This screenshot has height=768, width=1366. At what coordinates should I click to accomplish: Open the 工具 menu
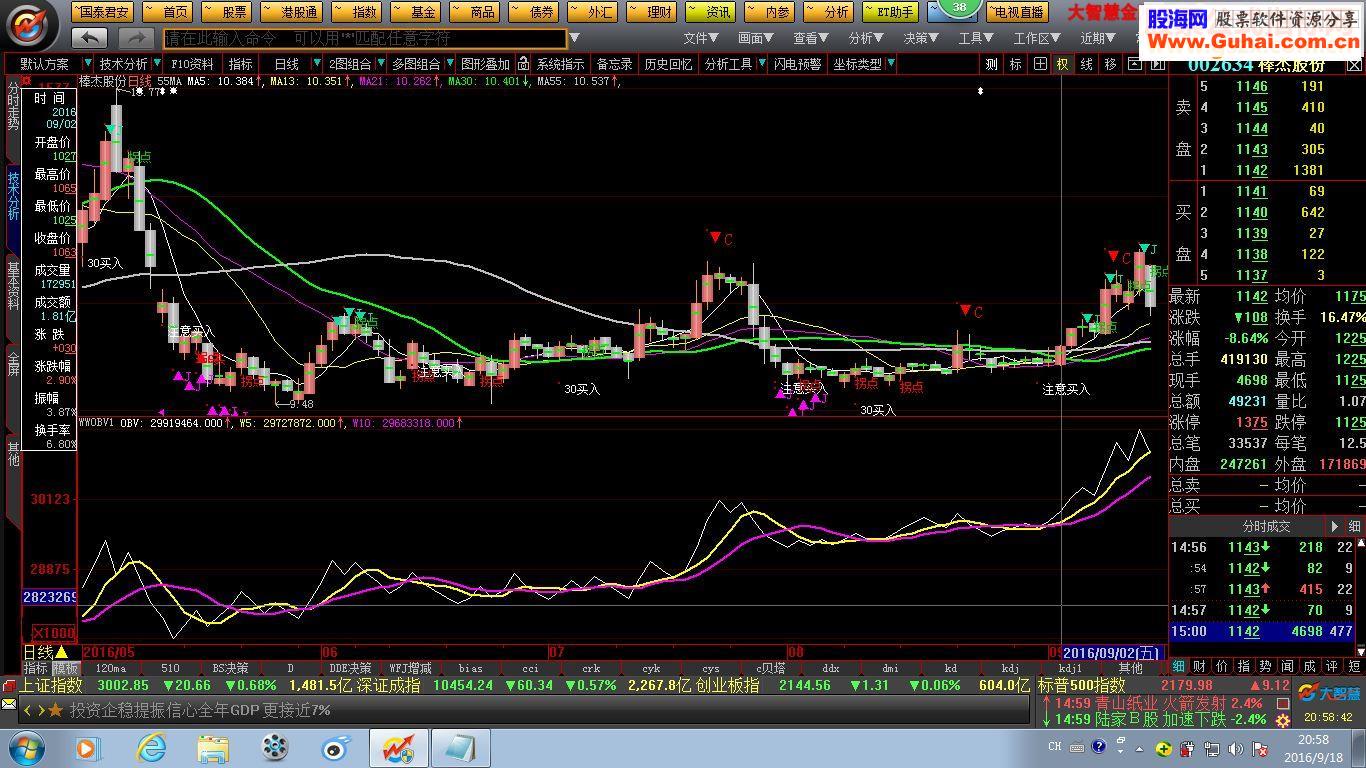[976, 38]
